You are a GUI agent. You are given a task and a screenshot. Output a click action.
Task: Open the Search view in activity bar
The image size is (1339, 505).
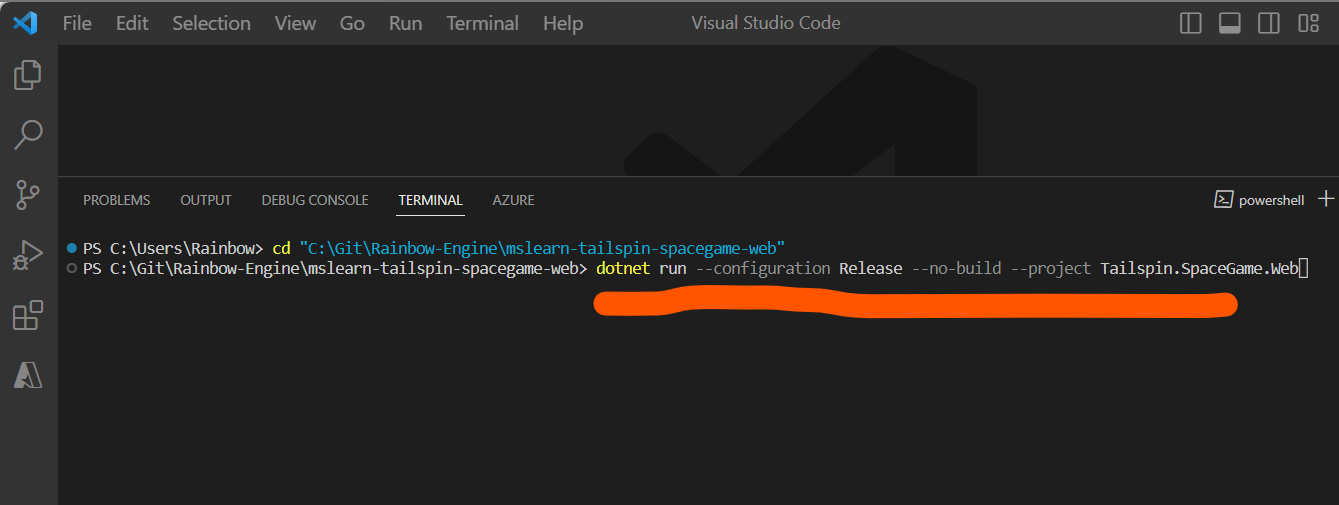pyautogui.click(x=27, y=135)
